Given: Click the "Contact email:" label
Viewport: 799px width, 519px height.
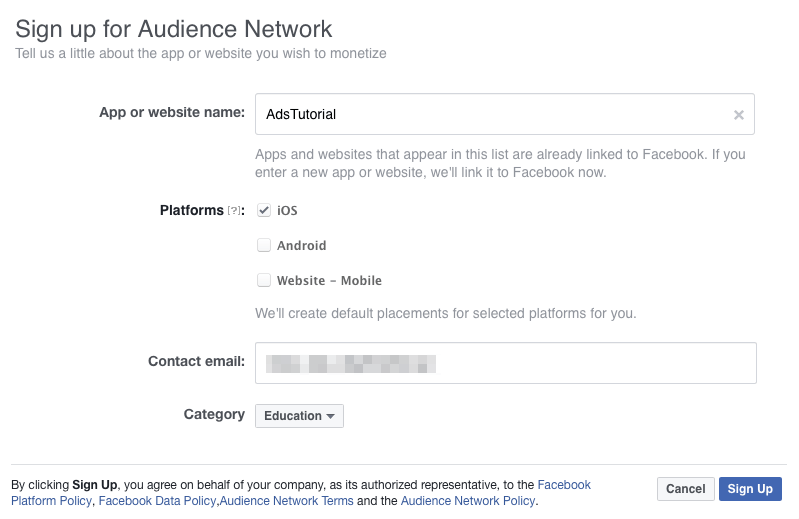Looking at the screenshot, I should click(x=196, y=361).
